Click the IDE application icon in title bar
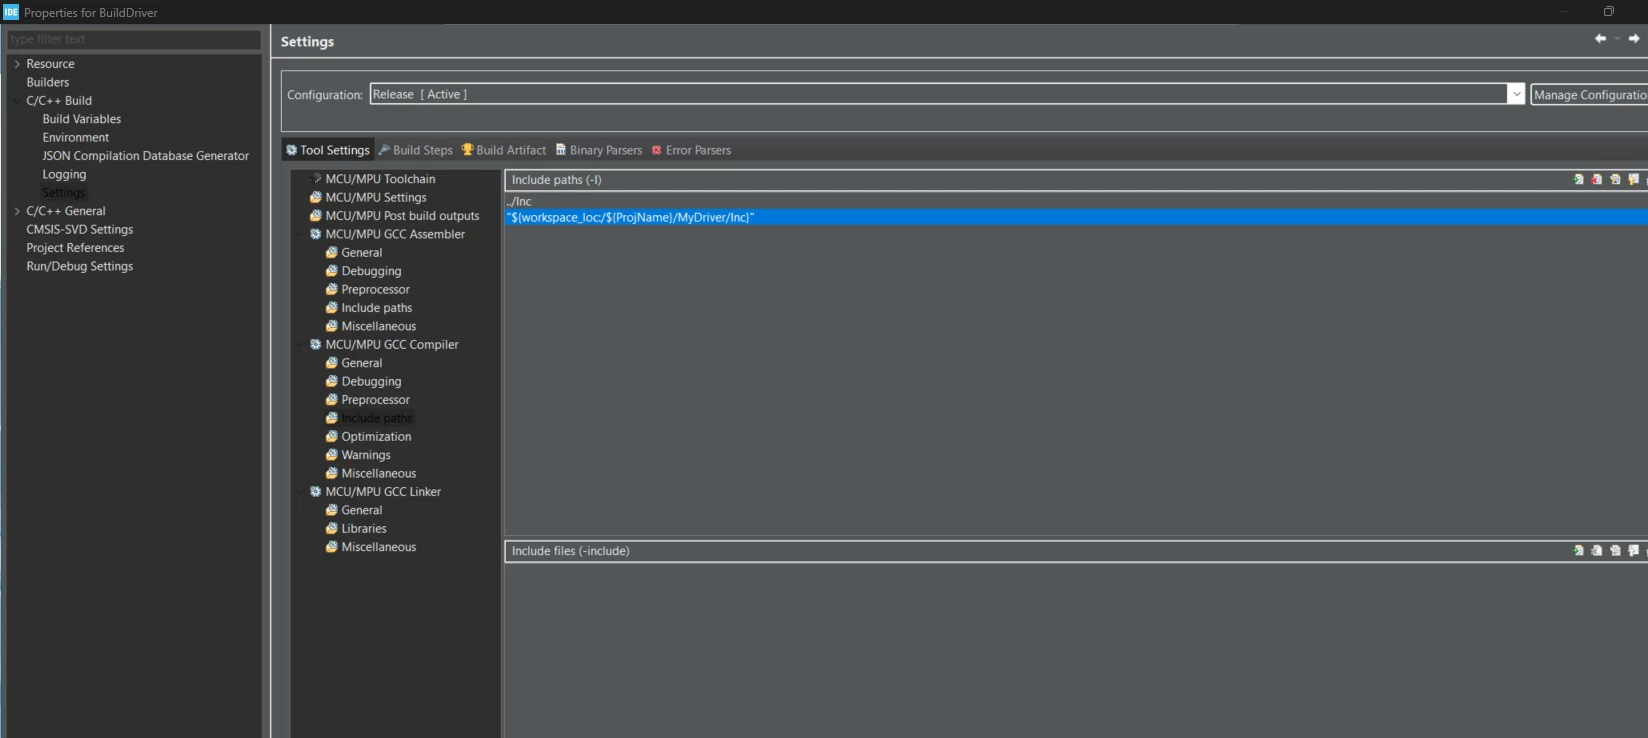The image size is (1648, 738). pyautogui.click(x=11, y=12)
